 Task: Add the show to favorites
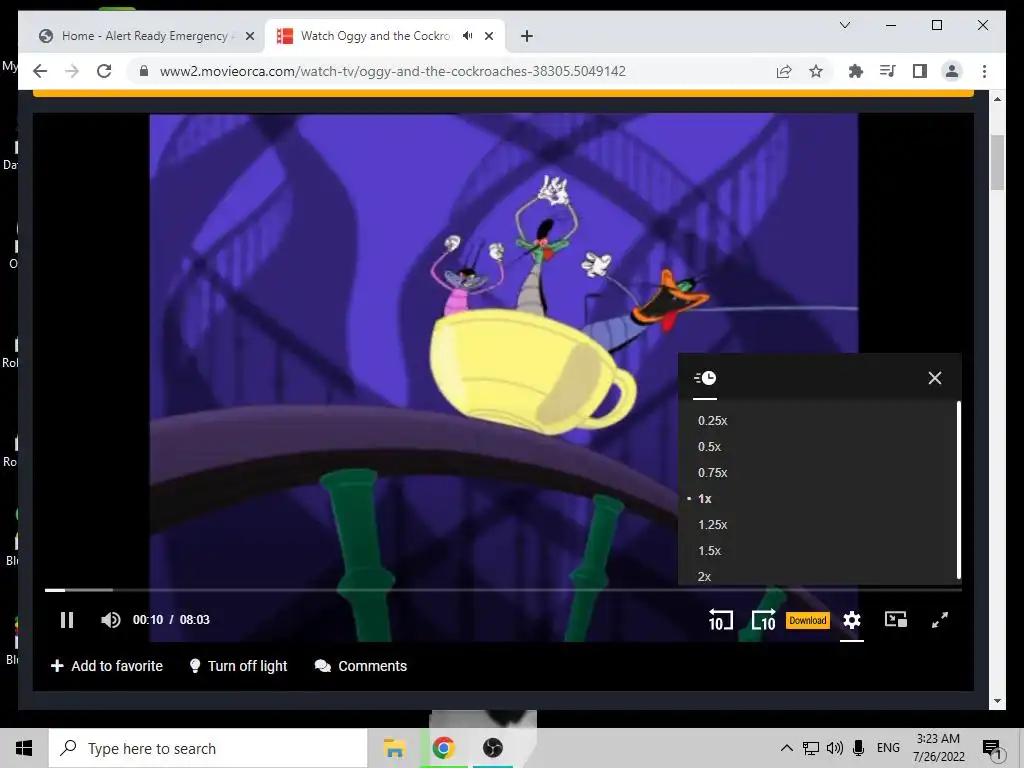click(106, 666)
